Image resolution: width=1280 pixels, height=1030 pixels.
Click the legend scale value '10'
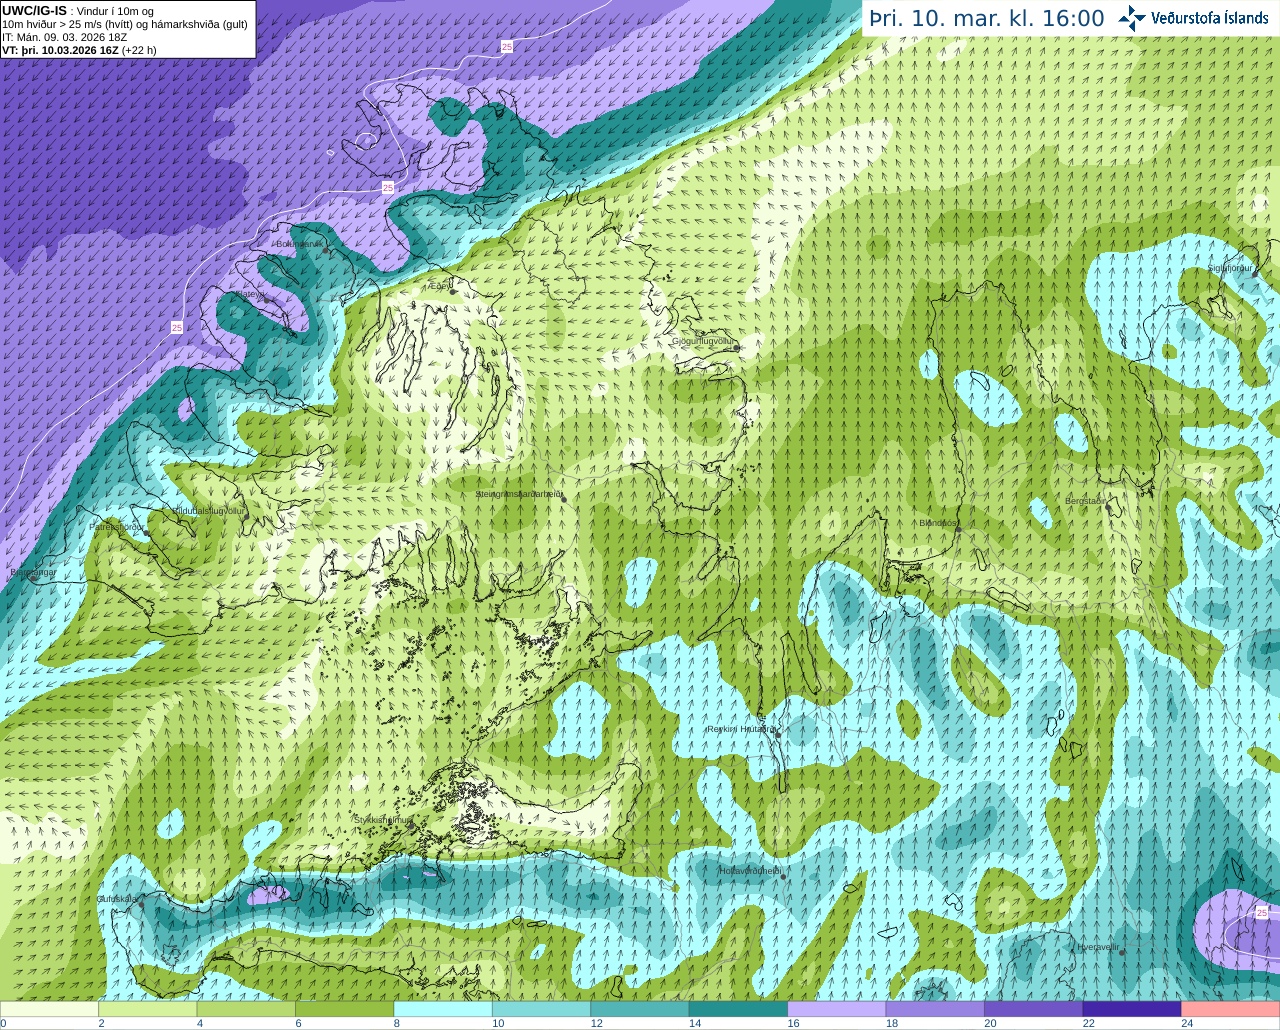(x=498, y=1023)
